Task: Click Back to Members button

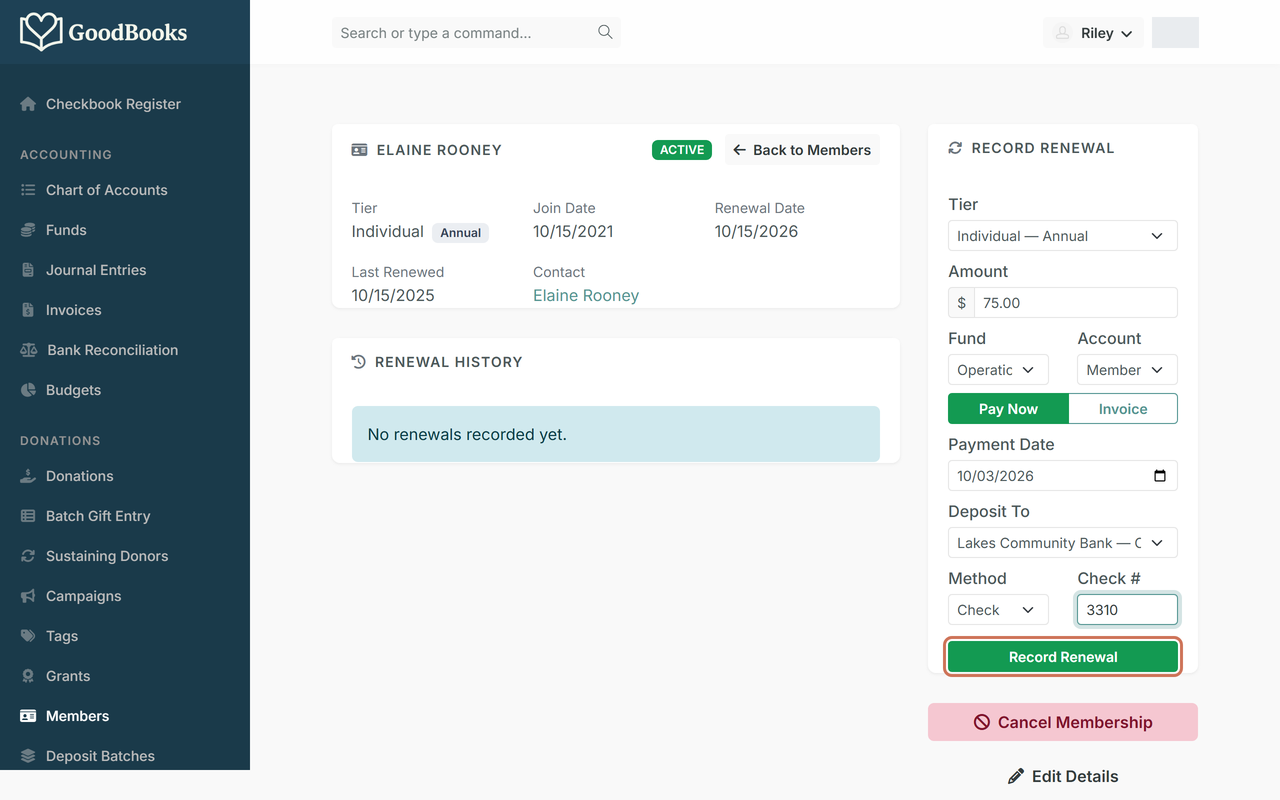Action: pos(802,150)
